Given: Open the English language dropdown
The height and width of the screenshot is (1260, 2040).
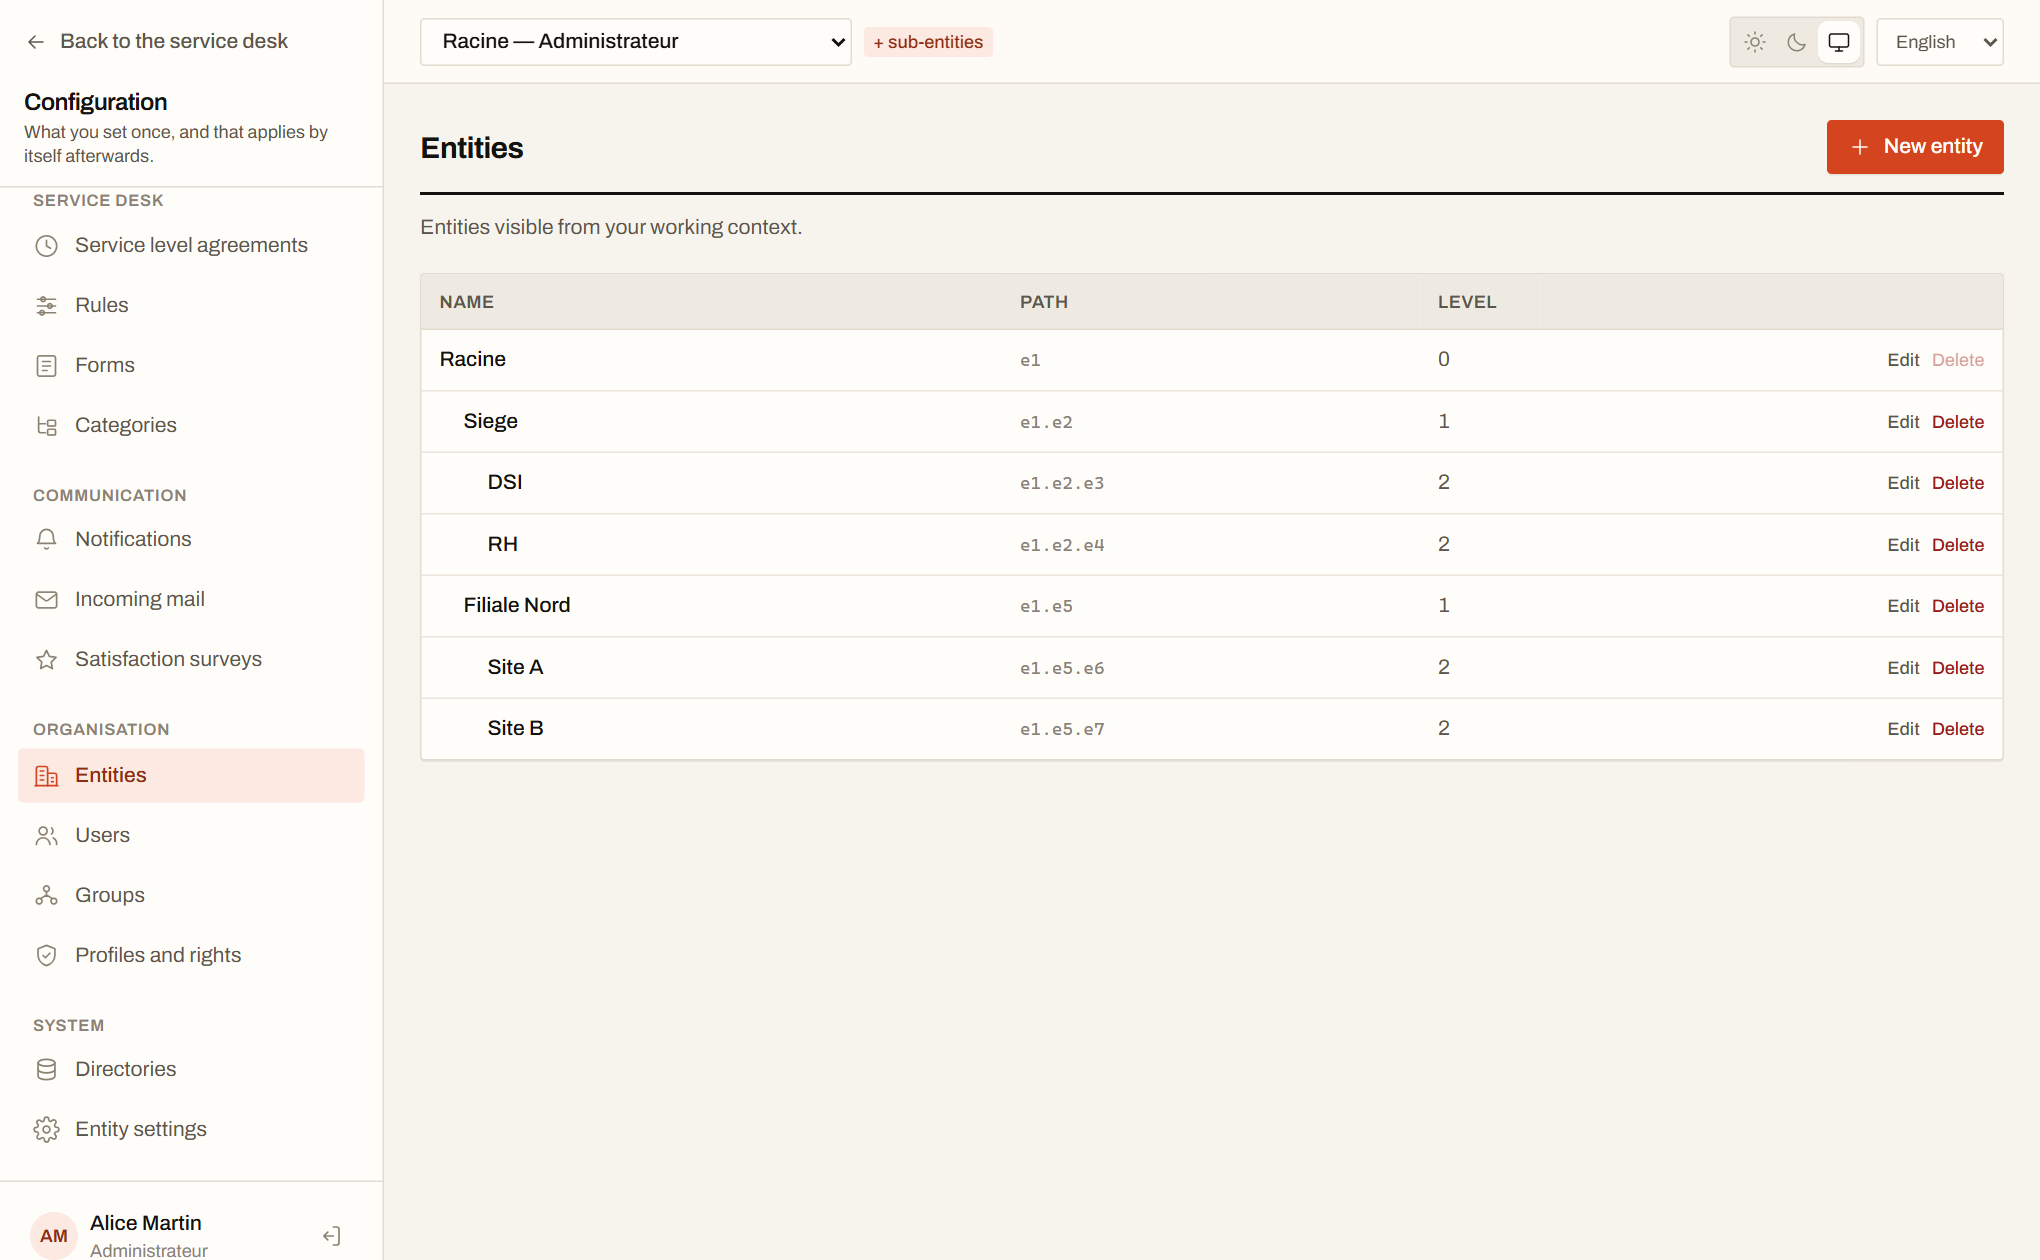Looking at the screenshot, I should tap(1939, 42).
